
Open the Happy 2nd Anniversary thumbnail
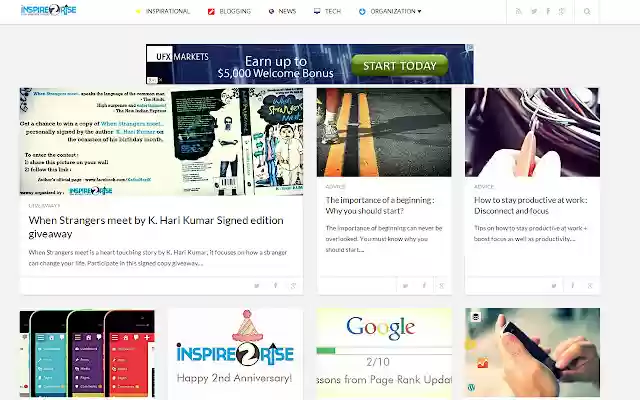tap(235, 354)
